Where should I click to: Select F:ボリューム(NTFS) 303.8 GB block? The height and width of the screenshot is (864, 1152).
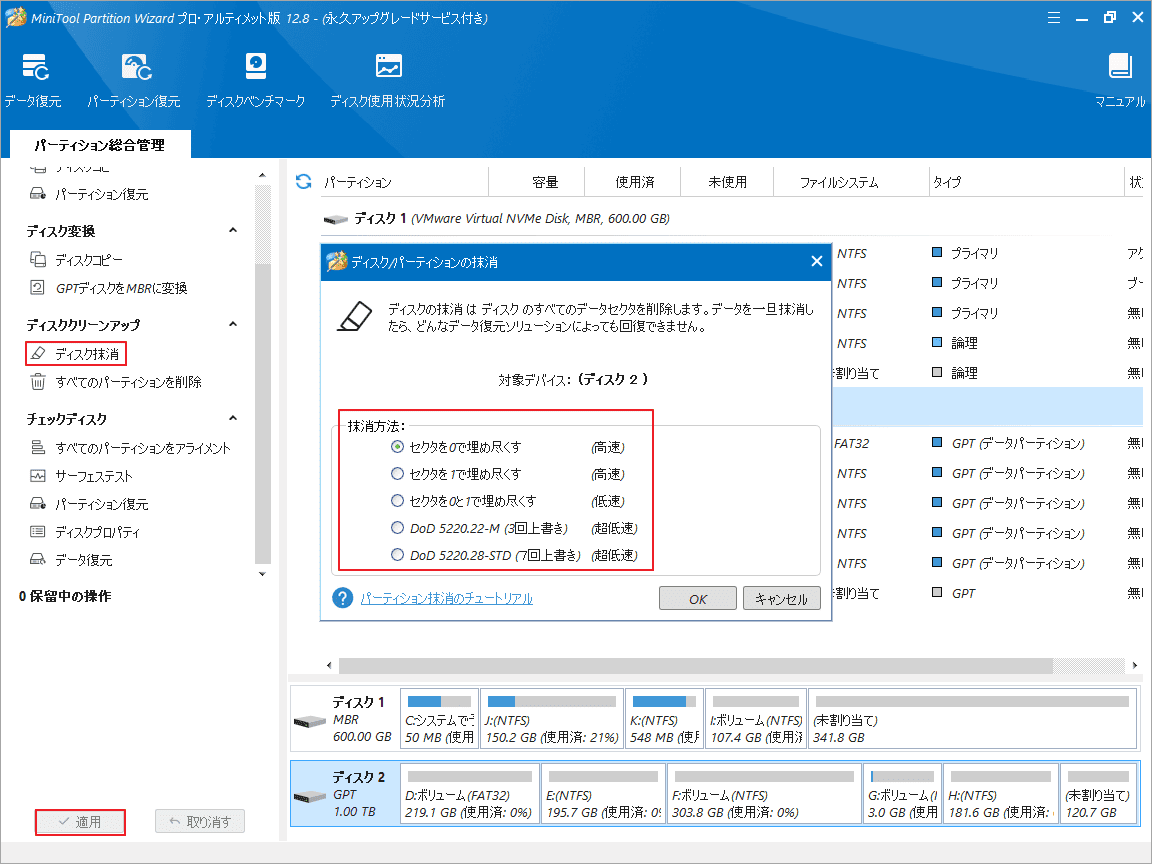[x=764, y=793]
